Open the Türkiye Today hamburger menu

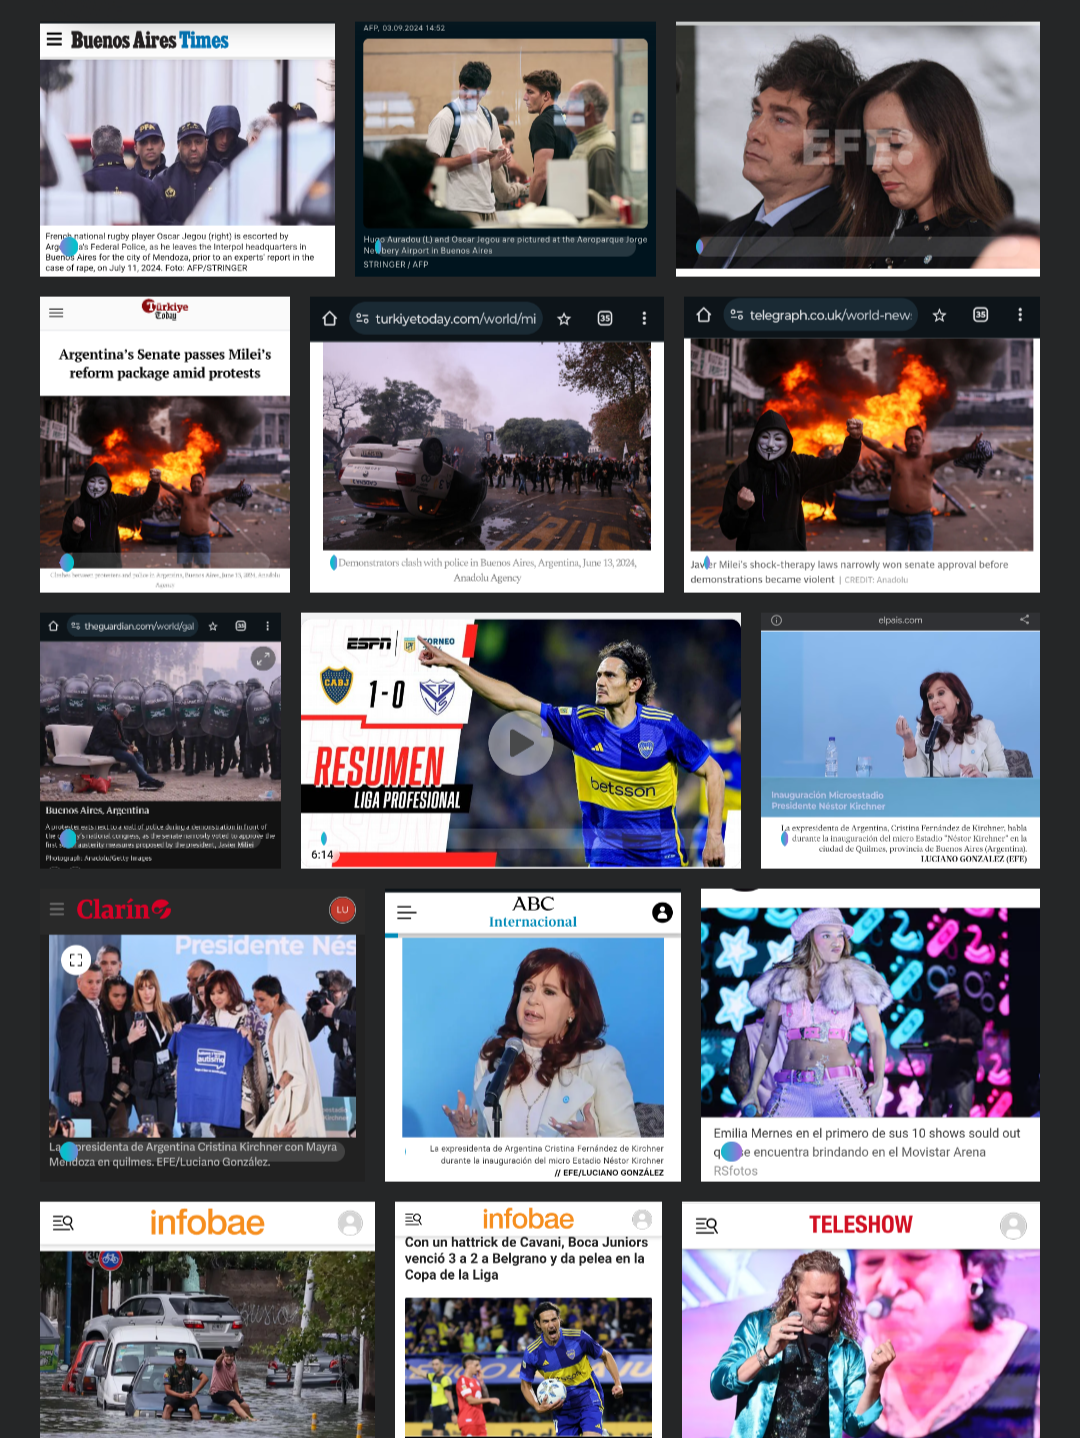(56, 312)
